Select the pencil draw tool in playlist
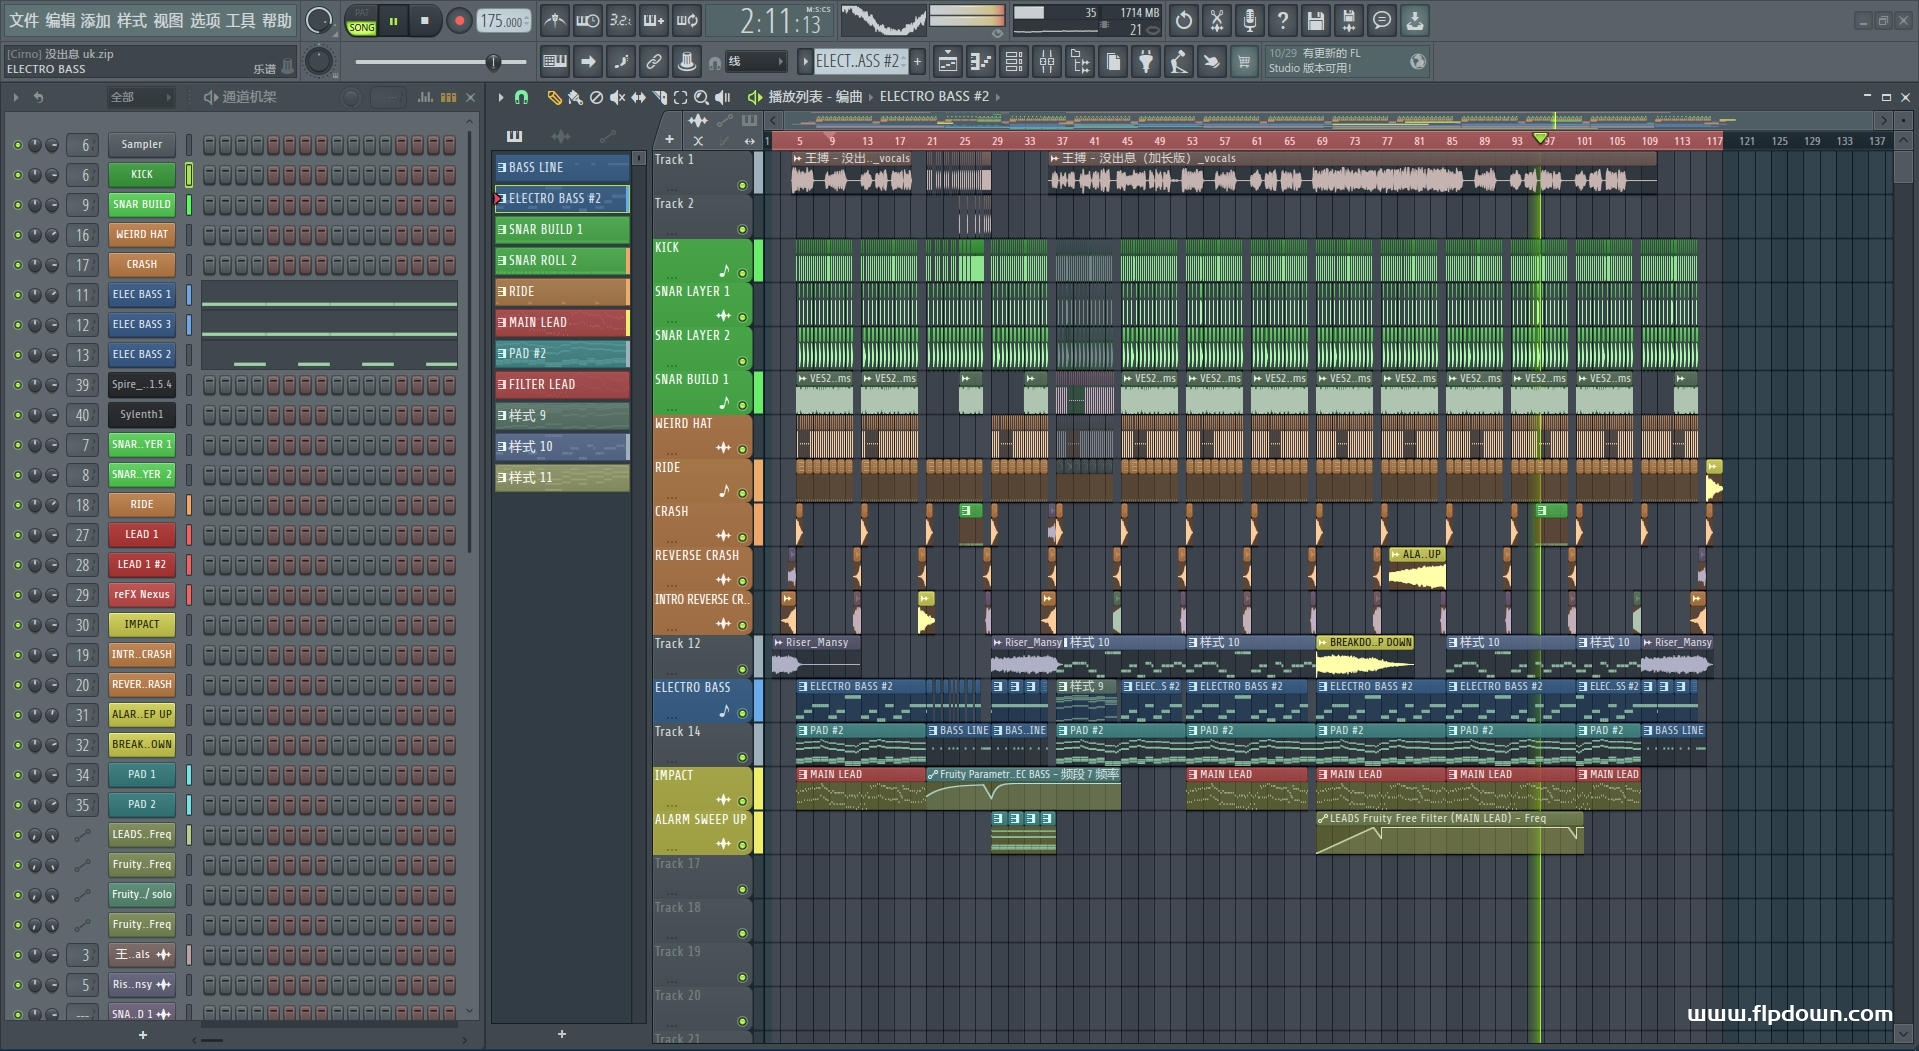This screenshot has width=1919, height=1051. click(x=554, y=97)
